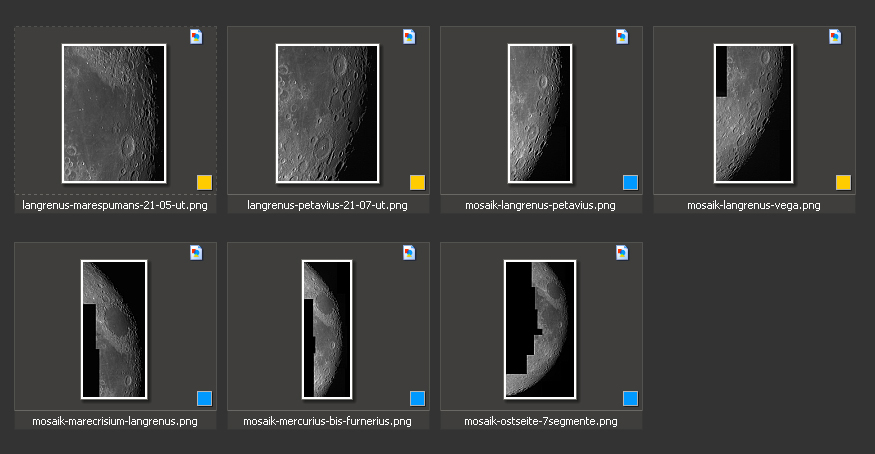Image resolution: width=875 pixels, height=454 pixels.
Task: Click blue color label of mosaik-ostseite-7segmente.png
Action: pyautogui.click(x=630, y=398)
